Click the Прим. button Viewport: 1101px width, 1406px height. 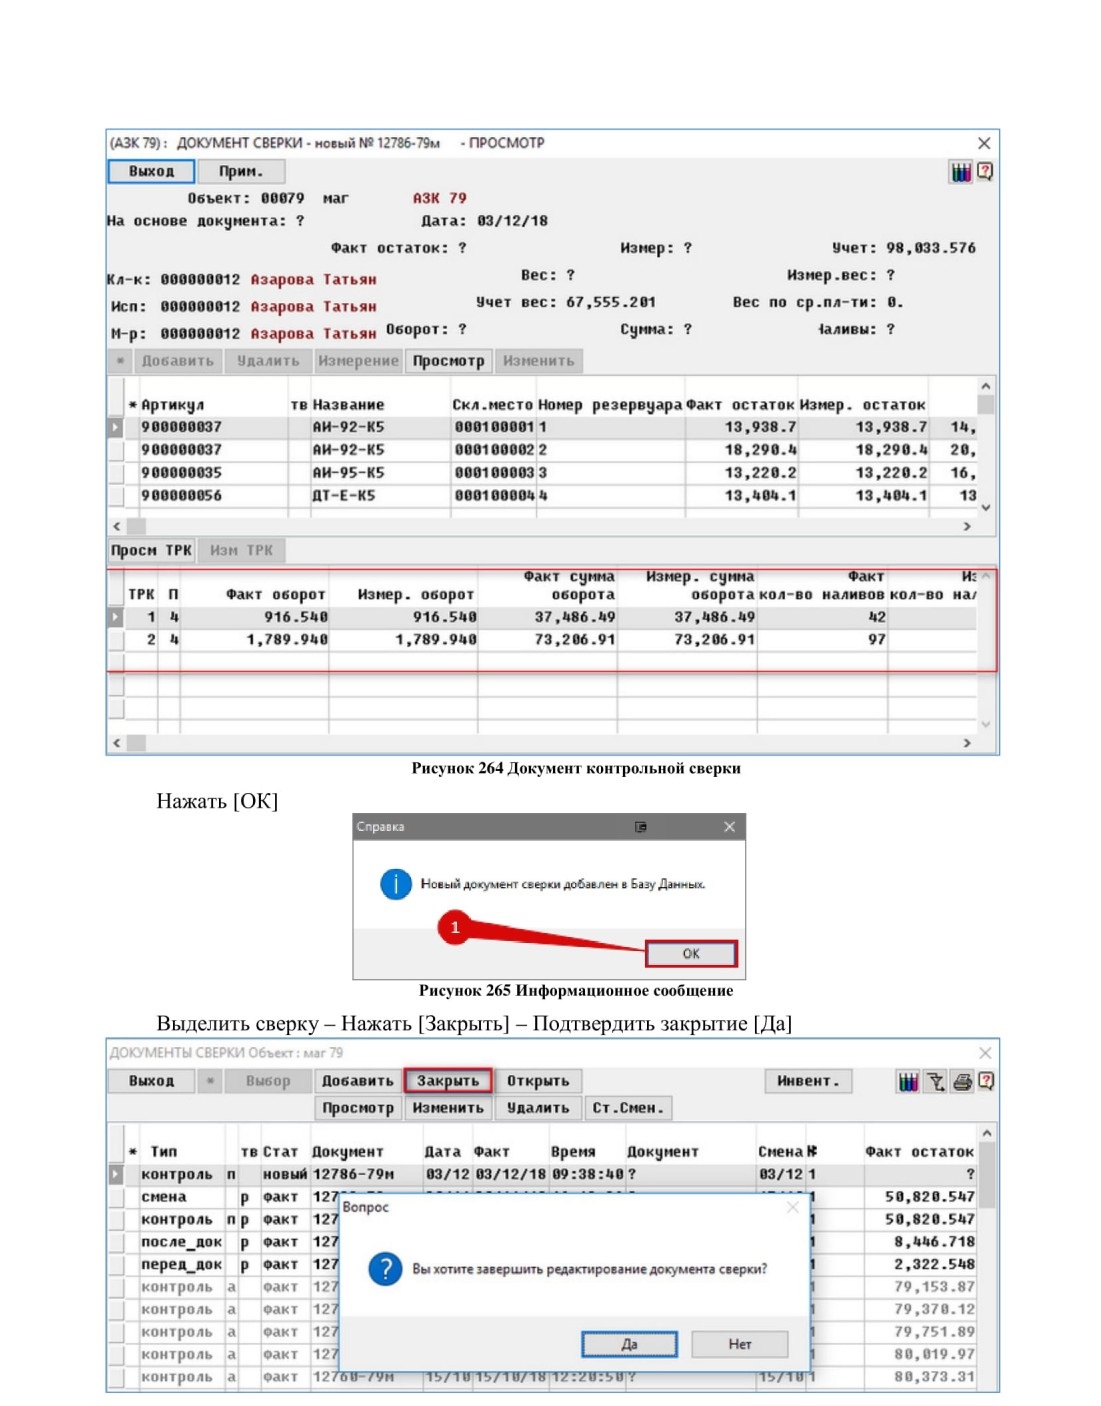click(x=241, y=172)
